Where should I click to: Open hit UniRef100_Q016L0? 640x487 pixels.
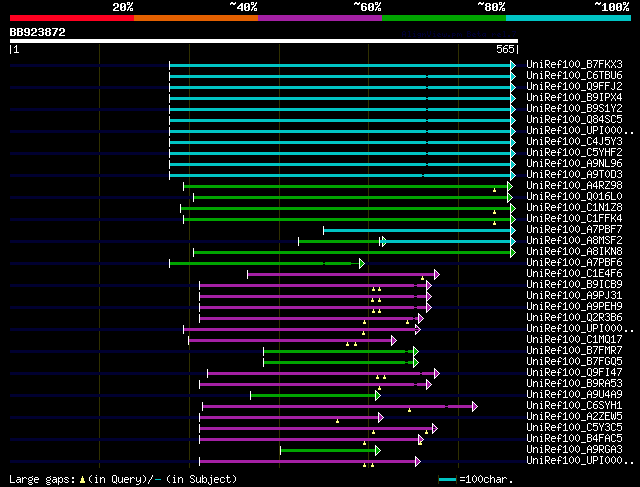pyautogui.click(x=574, y=197)
